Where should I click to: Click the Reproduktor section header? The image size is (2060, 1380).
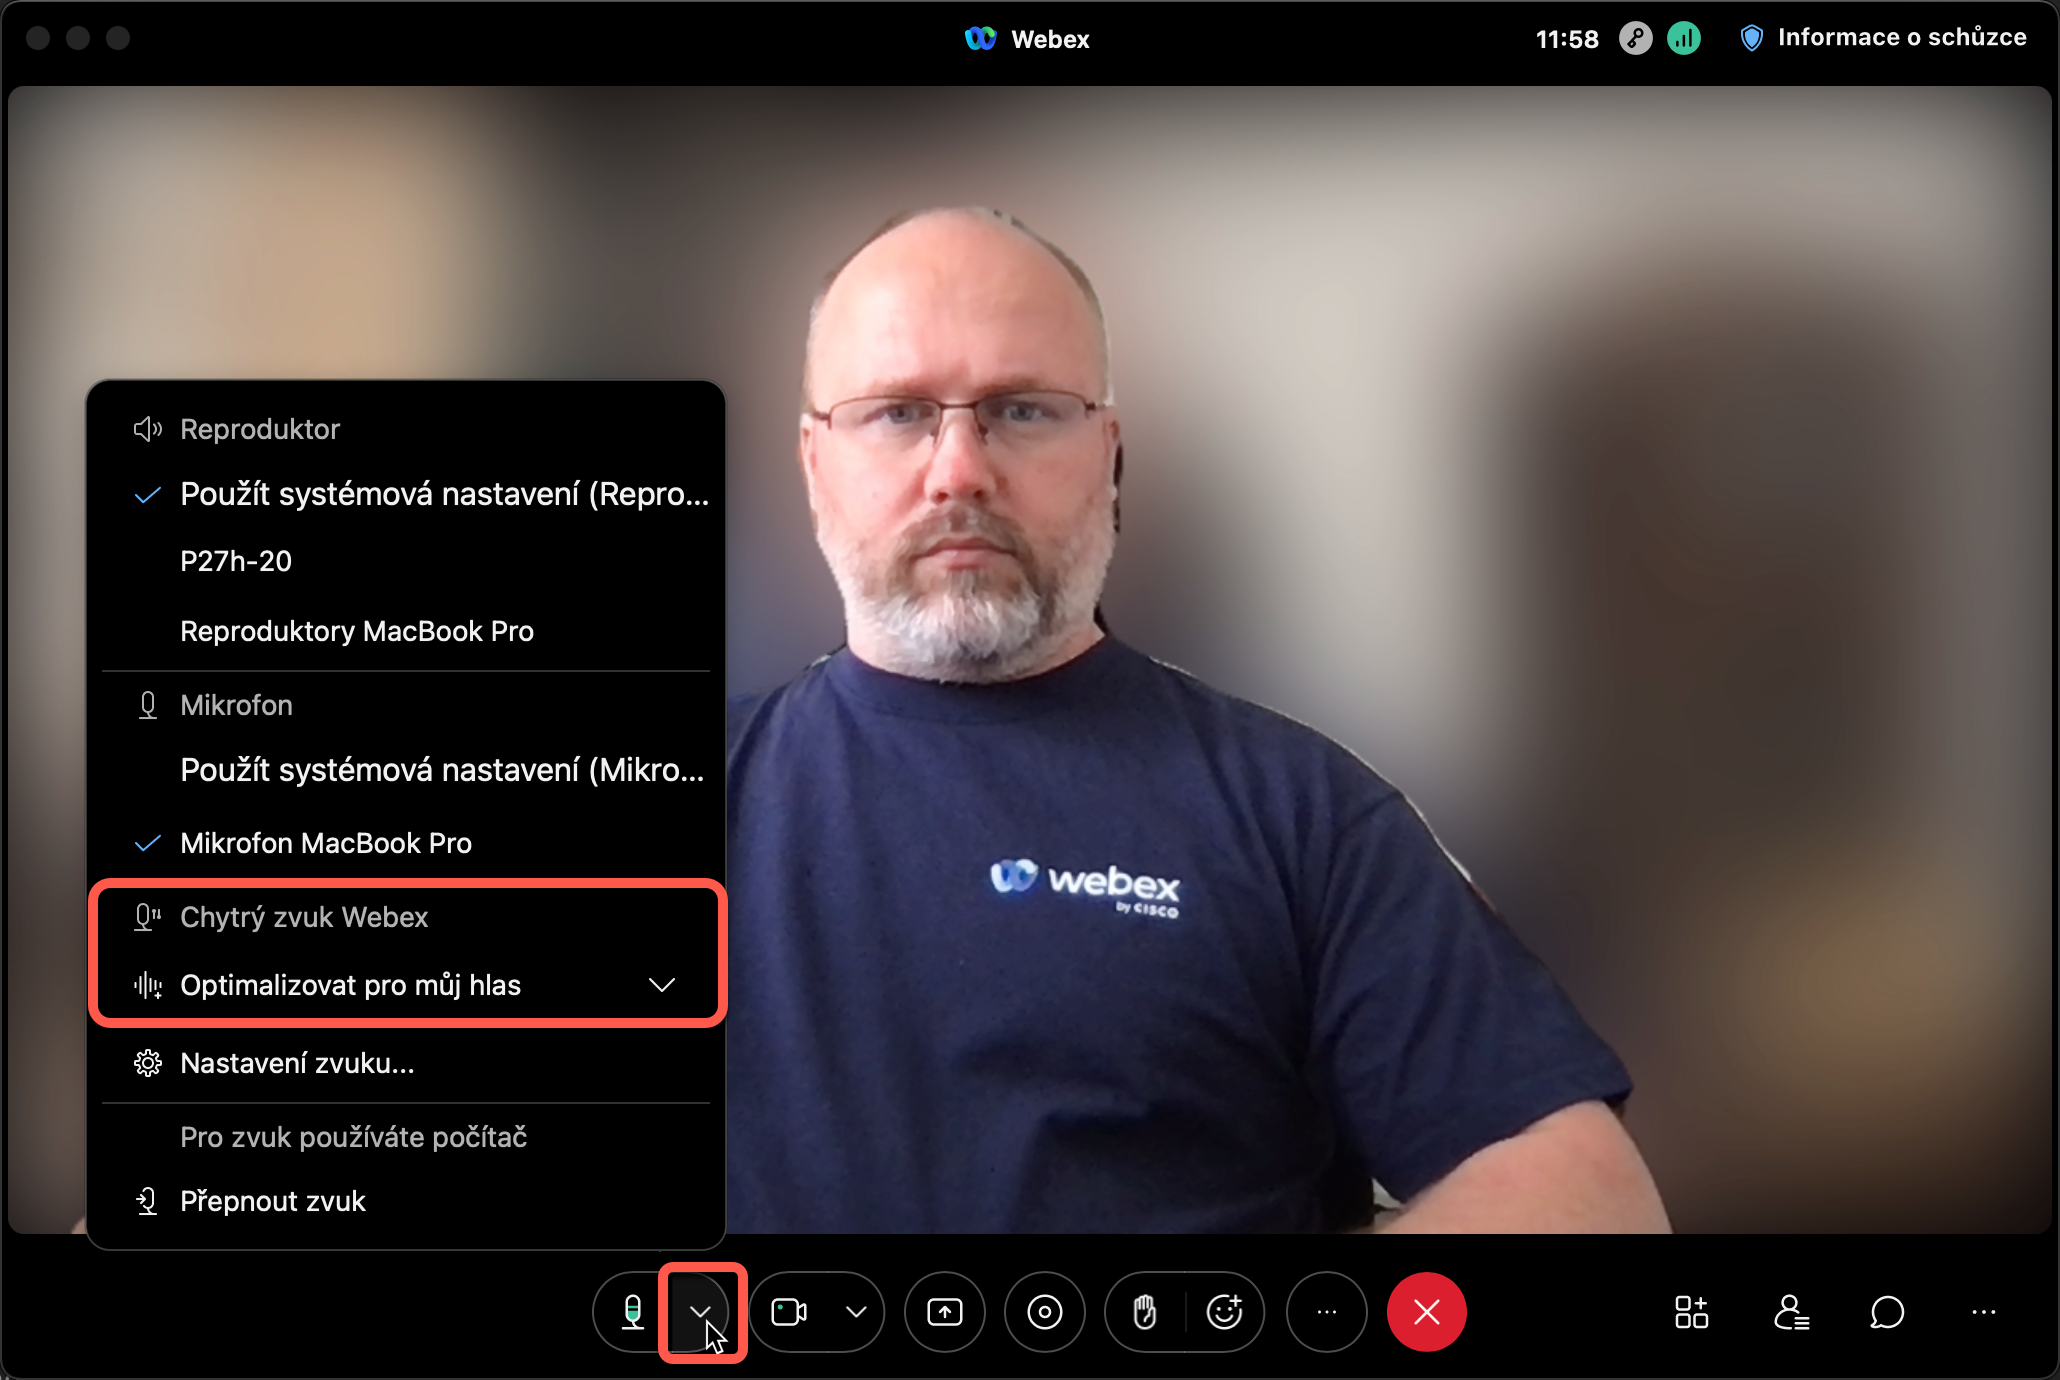pos(260,429)
